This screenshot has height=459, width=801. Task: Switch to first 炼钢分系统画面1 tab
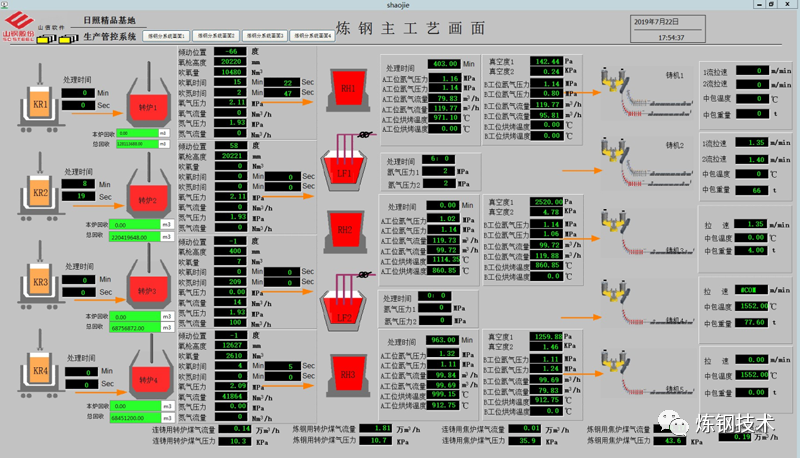pos(166,35)
